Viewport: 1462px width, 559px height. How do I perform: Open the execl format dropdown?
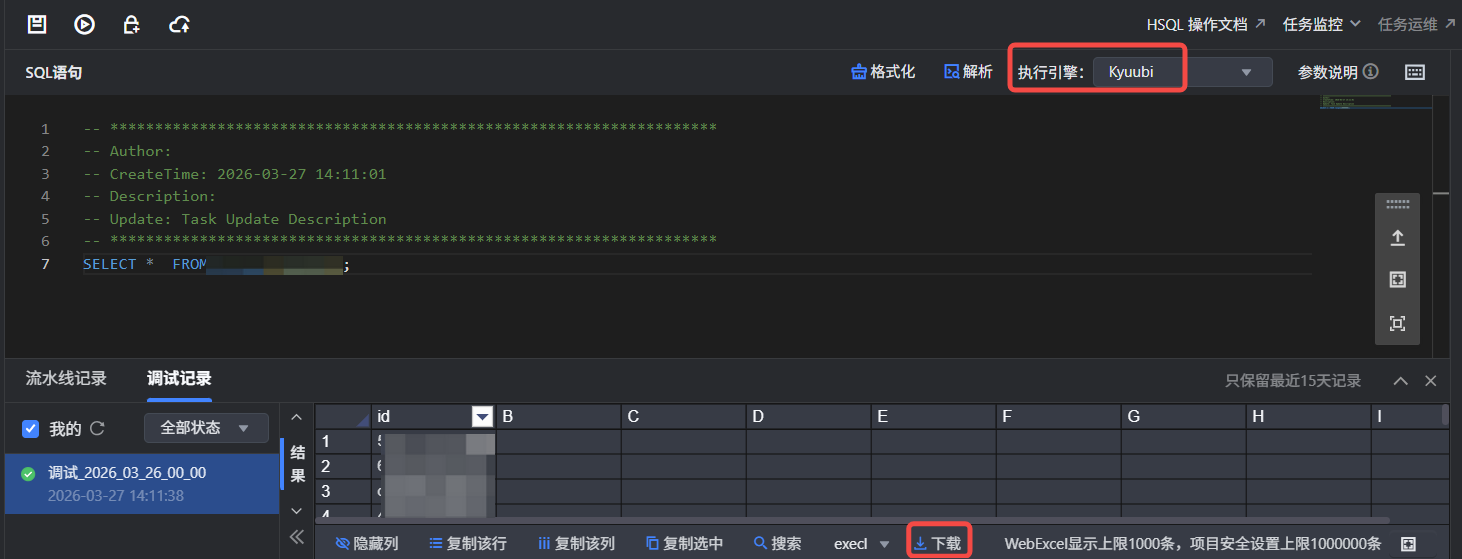(x=862, y=544)
